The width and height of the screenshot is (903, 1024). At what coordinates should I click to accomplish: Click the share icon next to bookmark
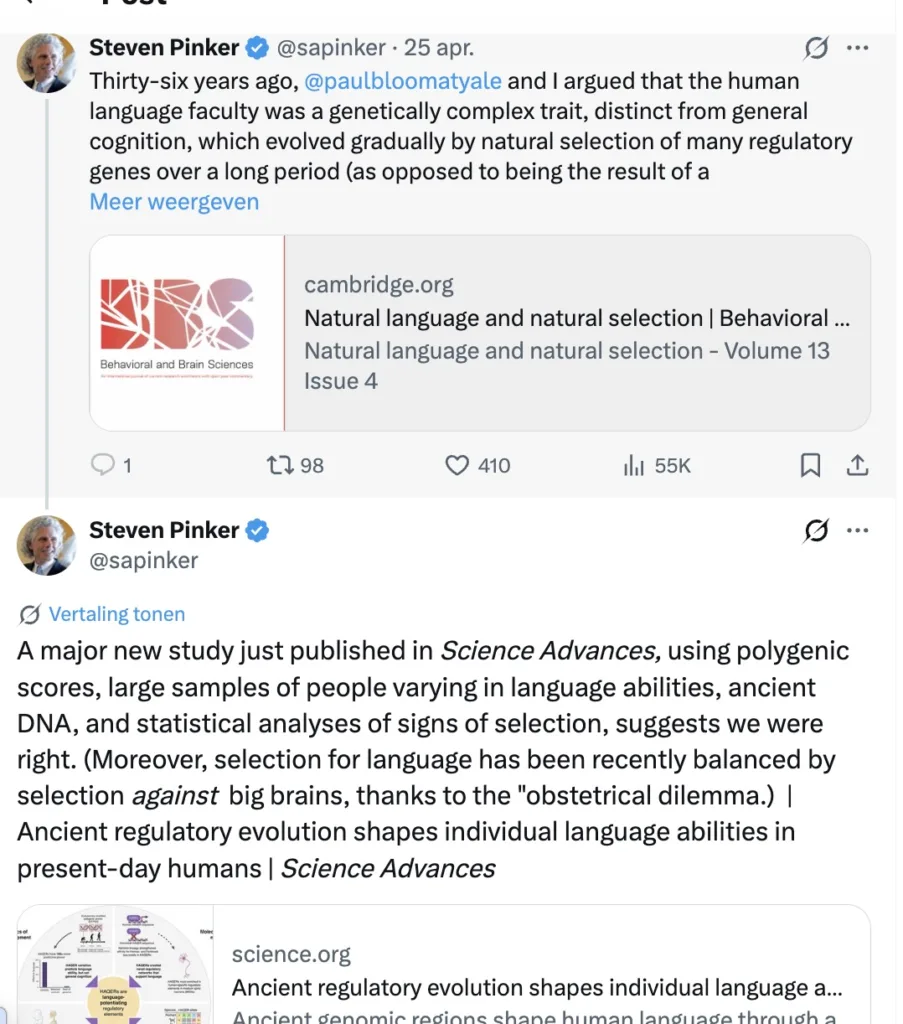[x=857, y=465]
